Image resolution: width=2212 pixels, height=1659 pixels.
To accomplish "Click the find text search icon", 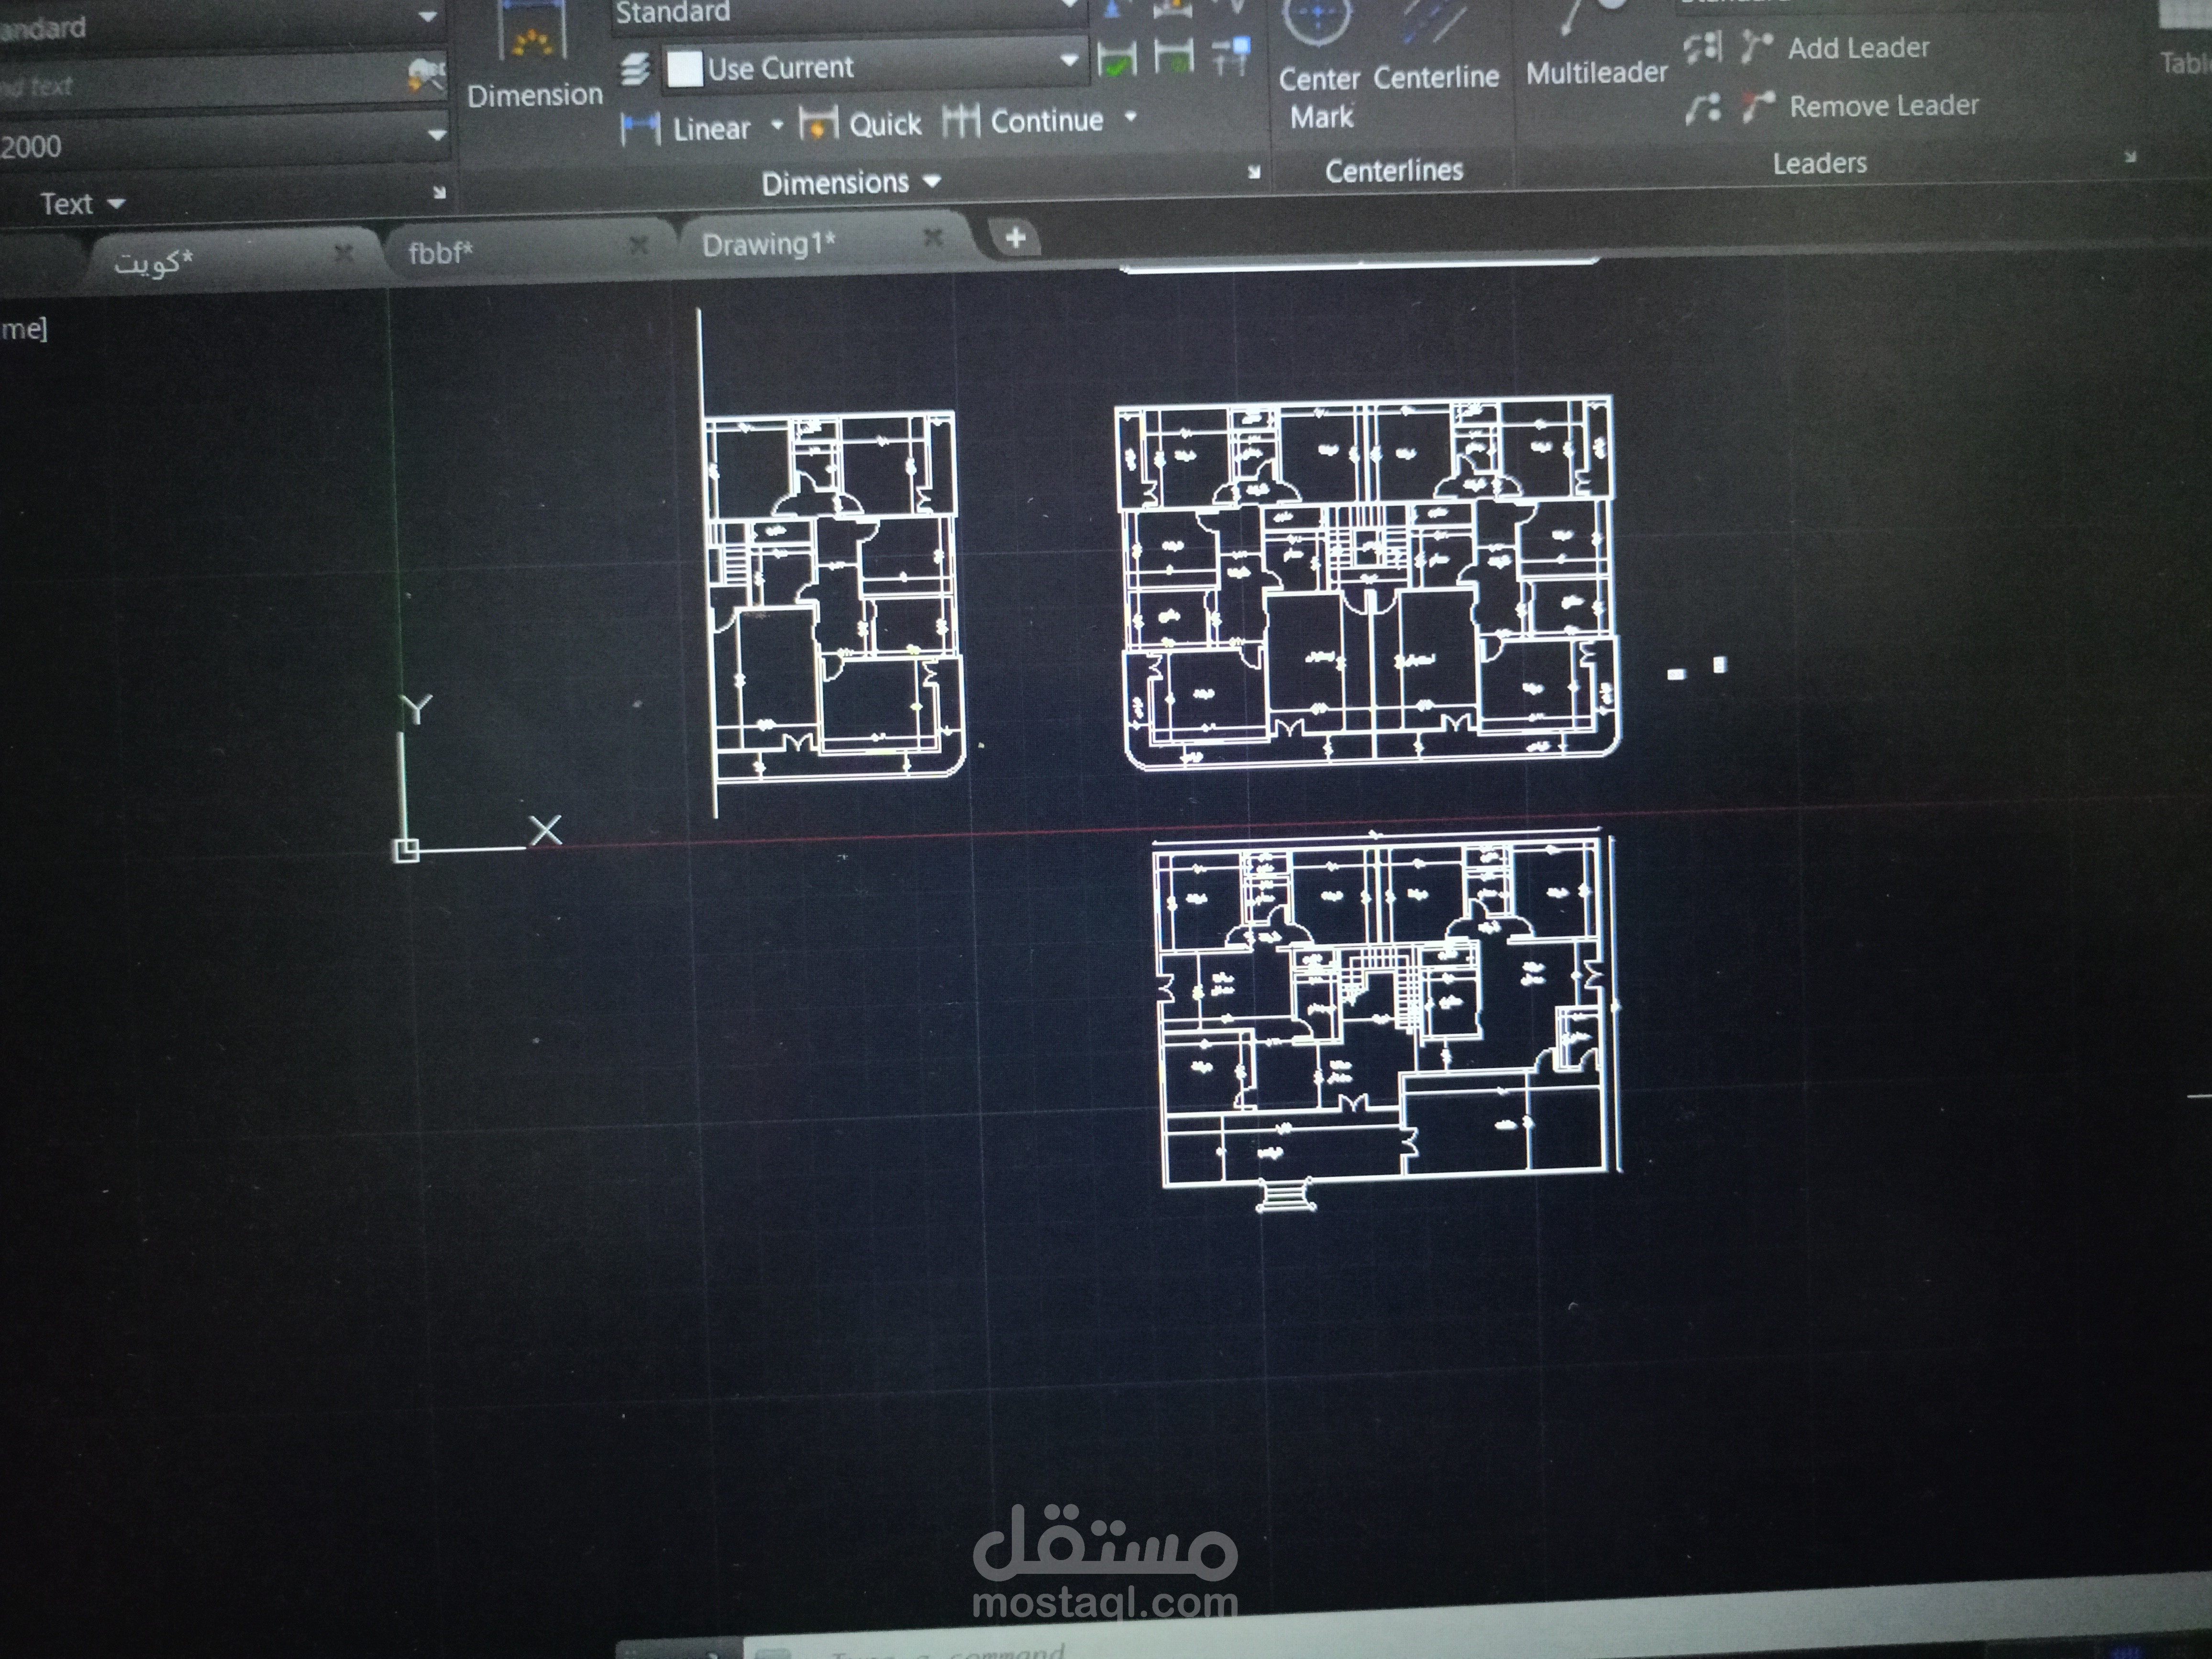I will tap(427, 76).
